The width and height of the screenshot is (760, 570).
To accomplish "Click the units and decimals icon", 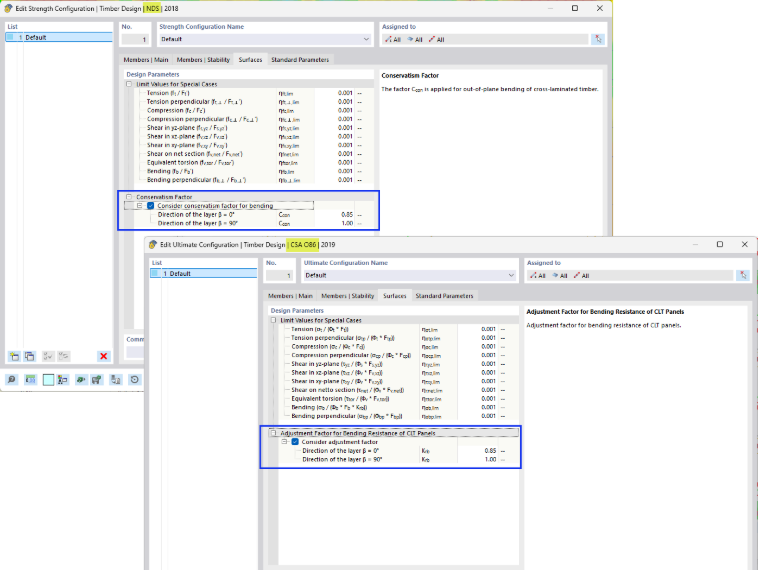I will [x=31, y=380].
